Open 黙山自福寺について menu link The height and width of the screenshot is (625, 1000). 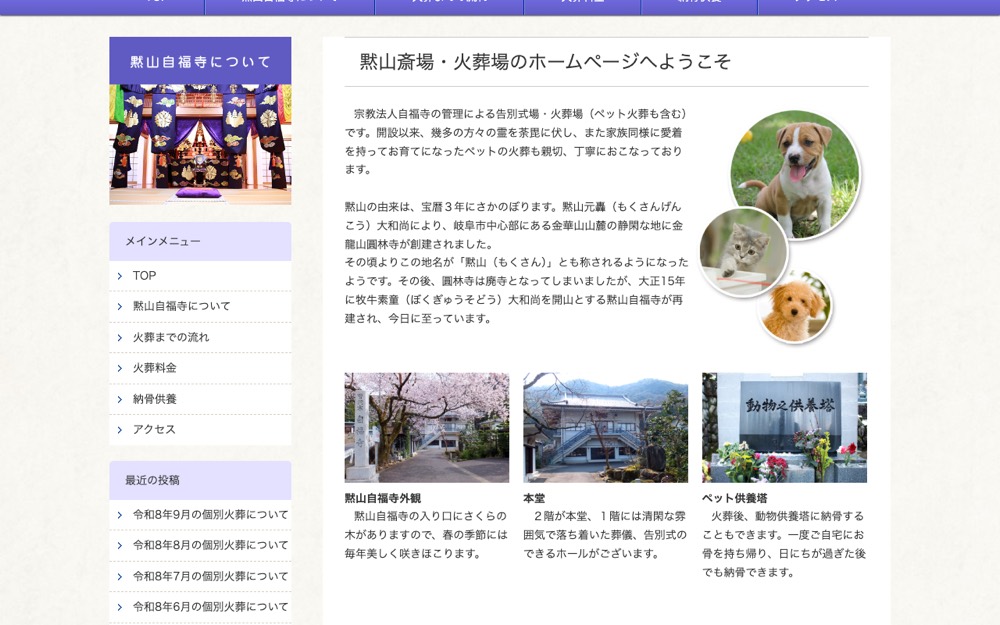181,306
